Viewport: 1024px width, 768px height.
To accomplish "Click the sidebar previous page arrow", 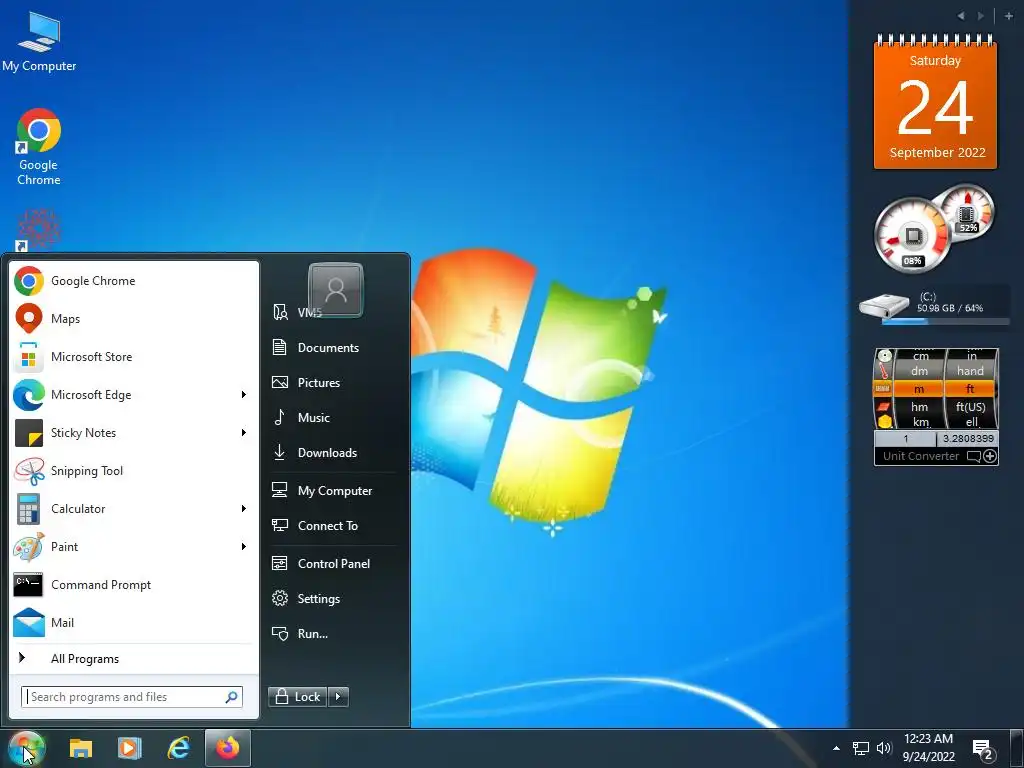I will [961, 16].
